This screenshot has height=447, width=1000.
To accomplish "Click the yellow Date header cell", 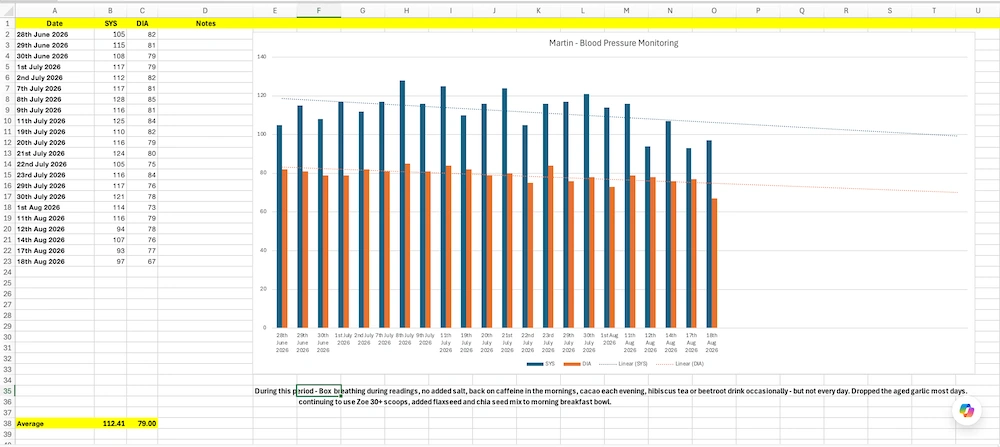I will (54, 24).
